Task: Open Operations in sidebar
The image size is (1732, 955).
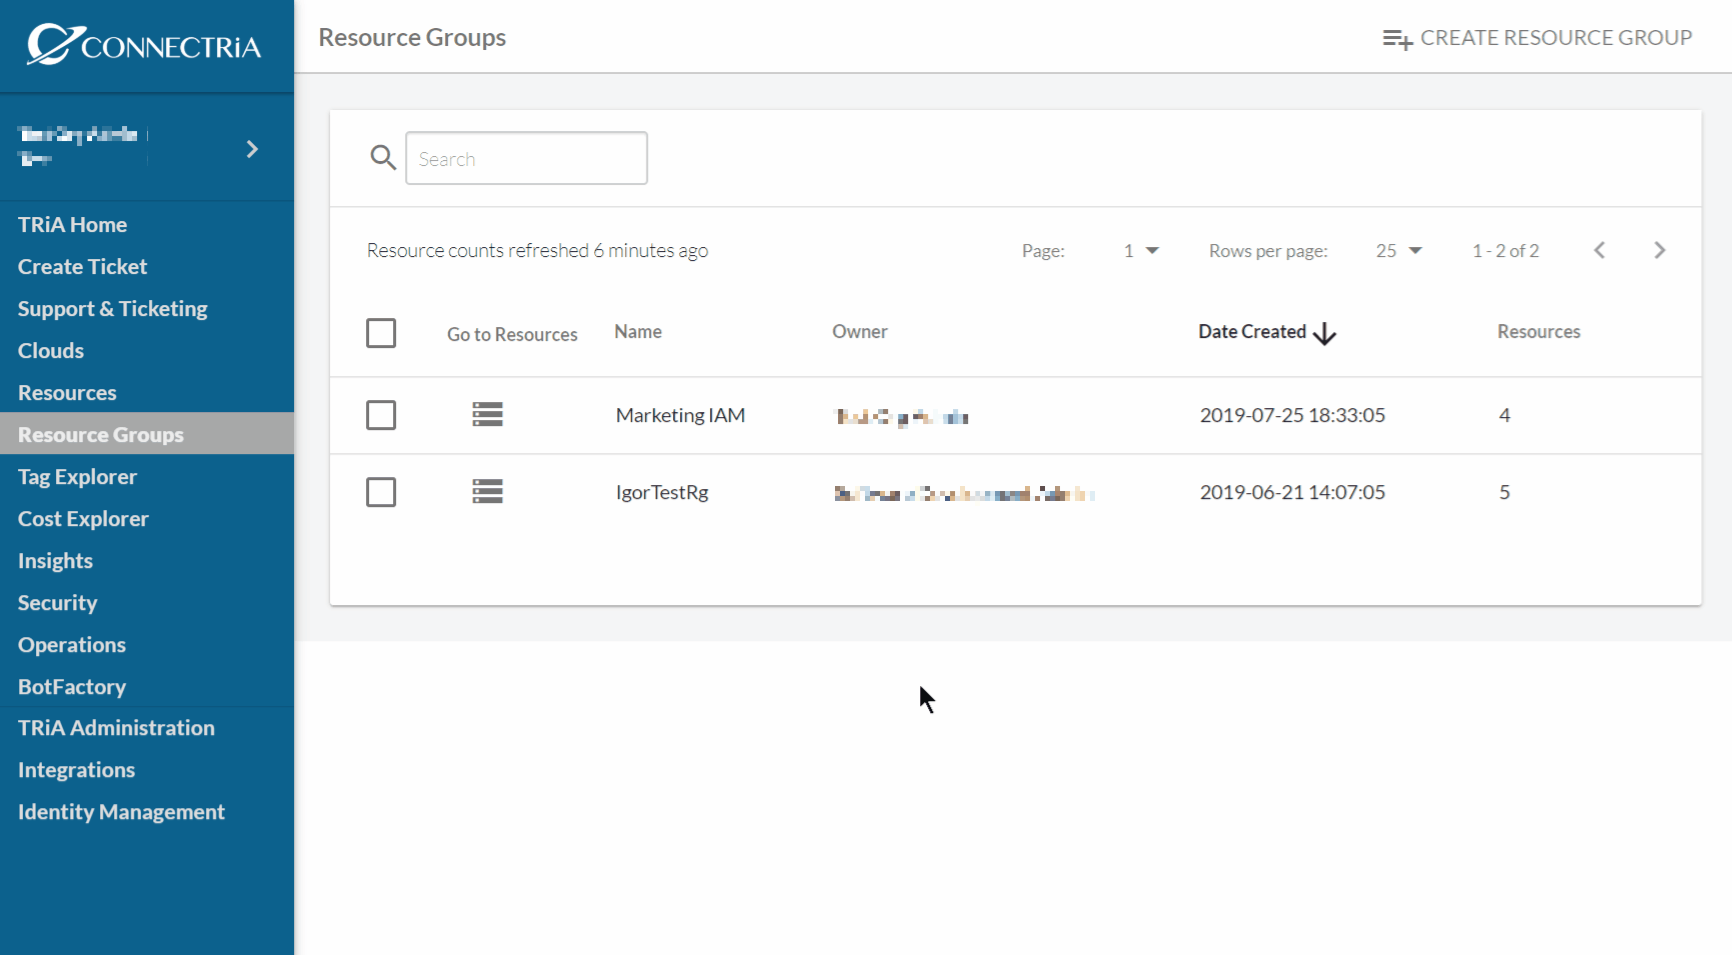Action: (x=72, y=645)
